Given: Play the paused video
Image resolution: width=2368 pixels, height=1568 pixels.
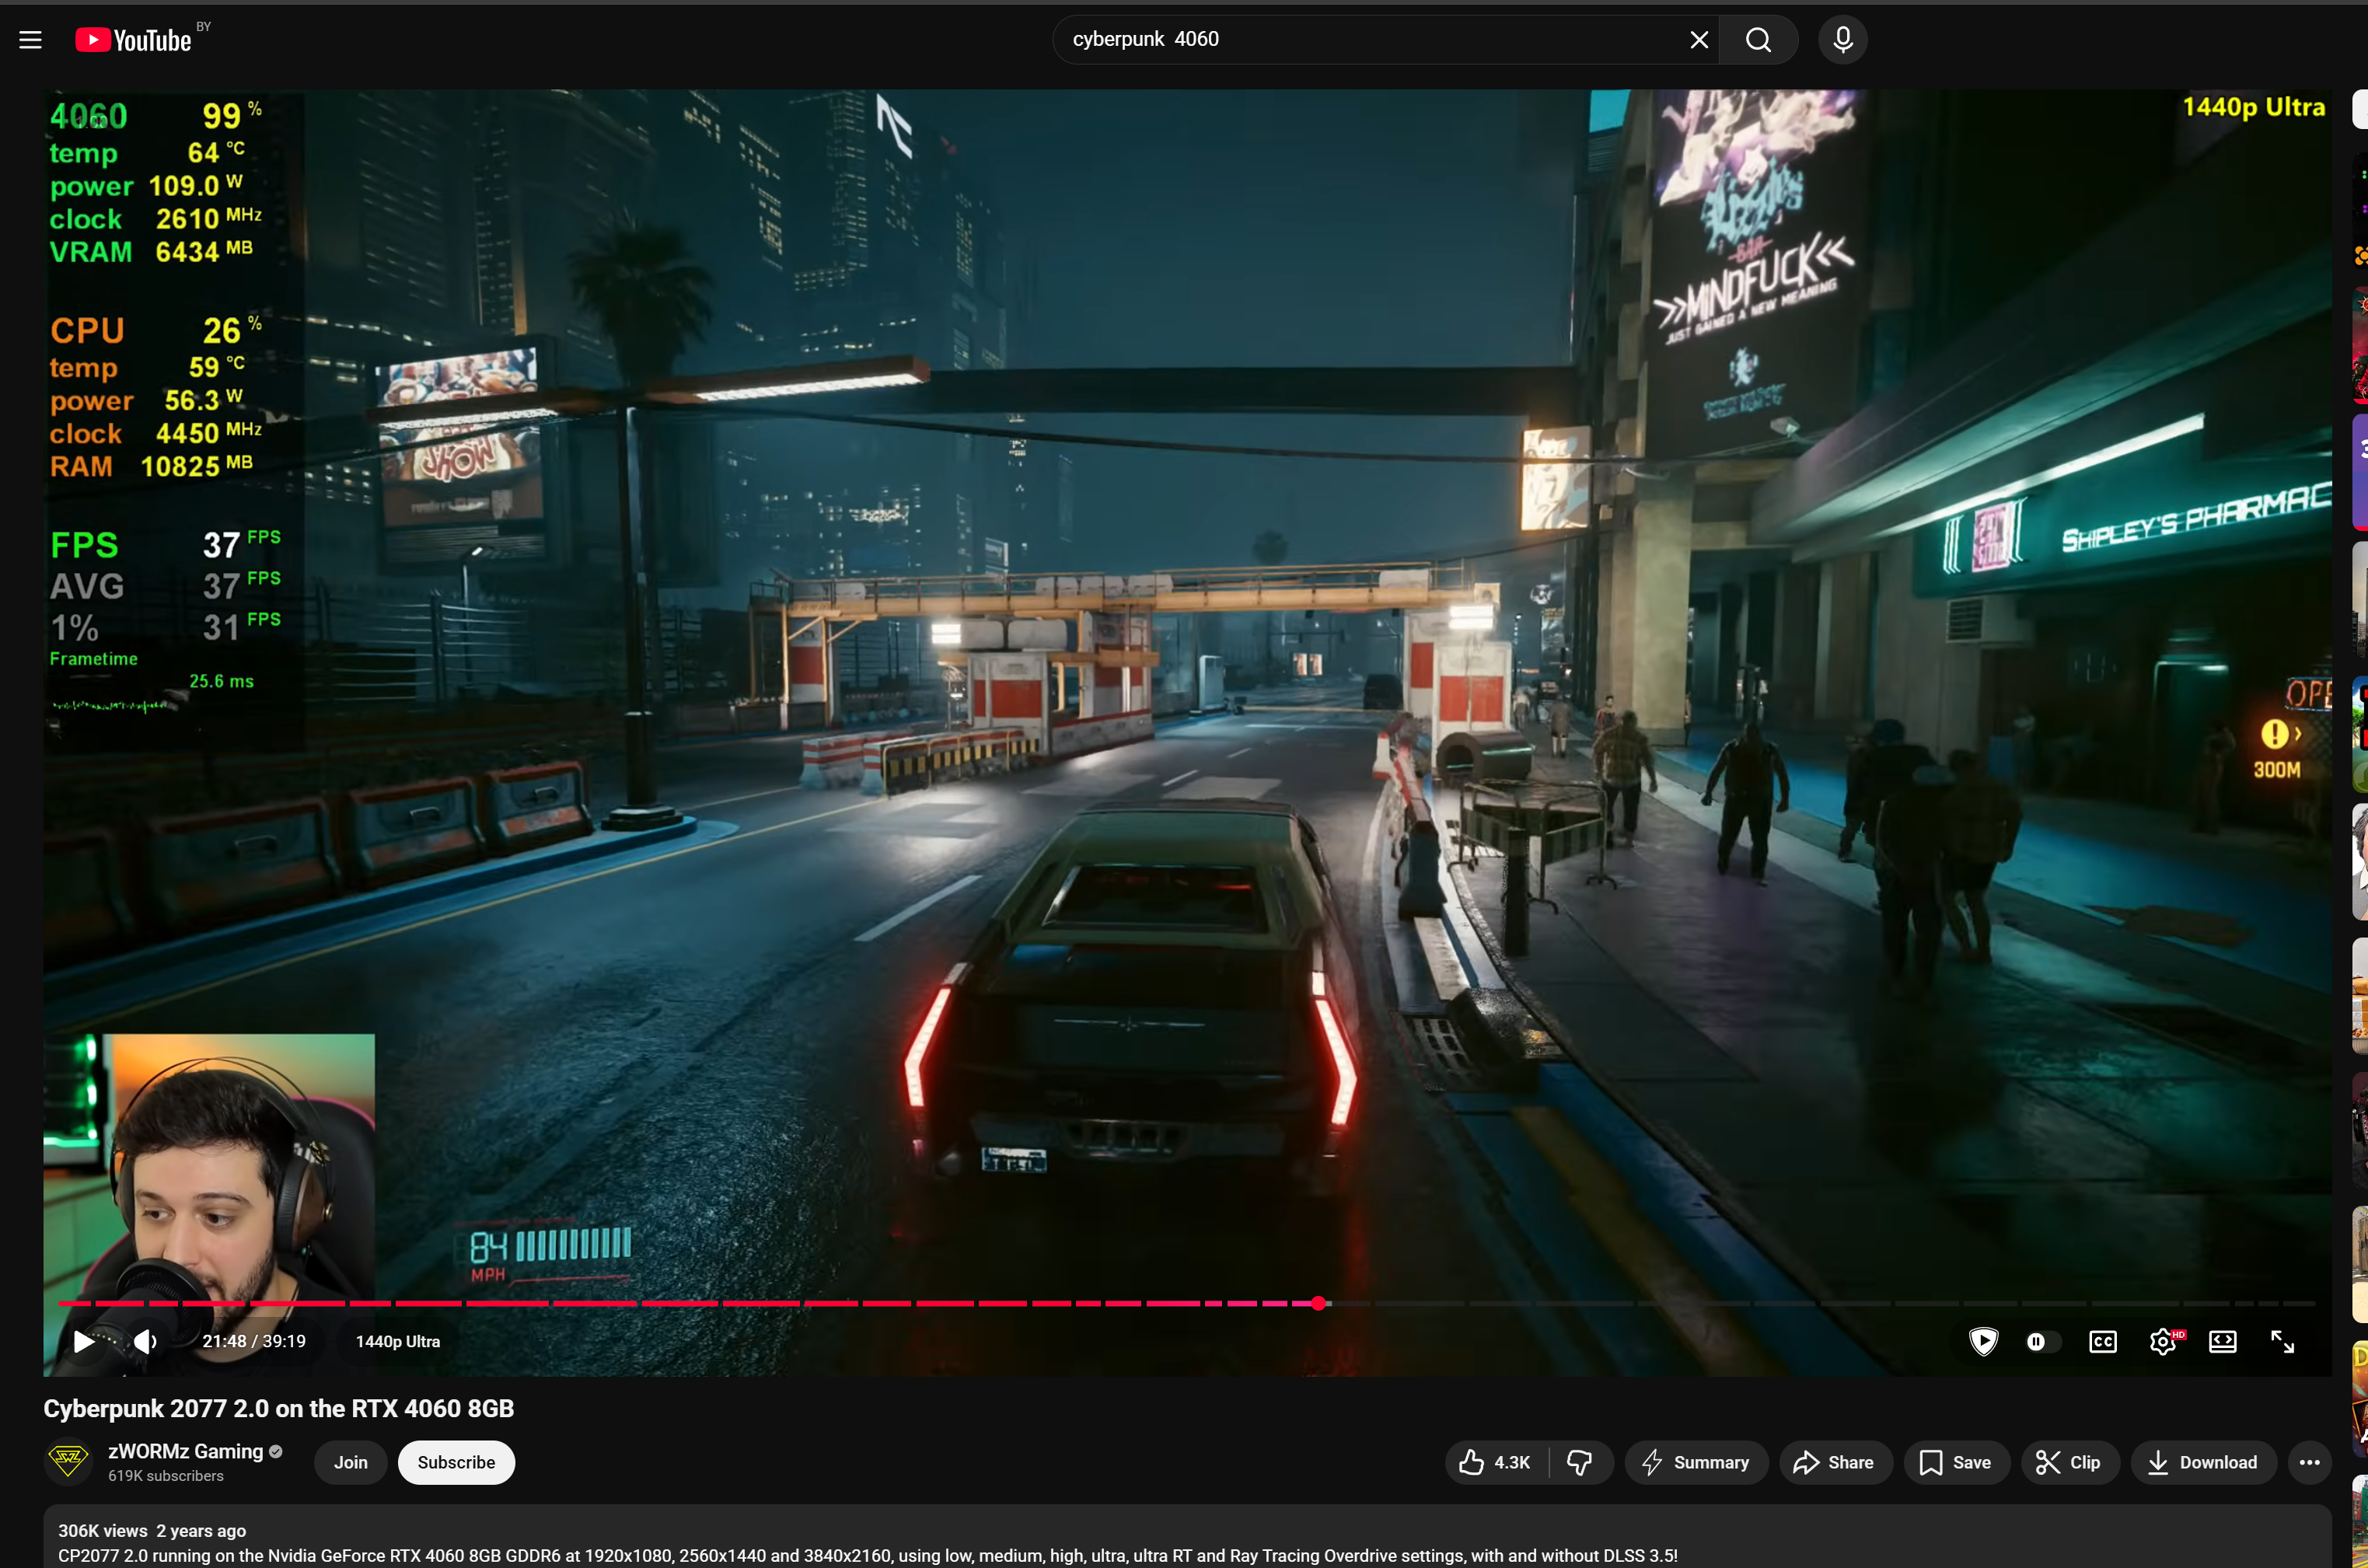Looking at the screenshot, I should (84, 1341).
